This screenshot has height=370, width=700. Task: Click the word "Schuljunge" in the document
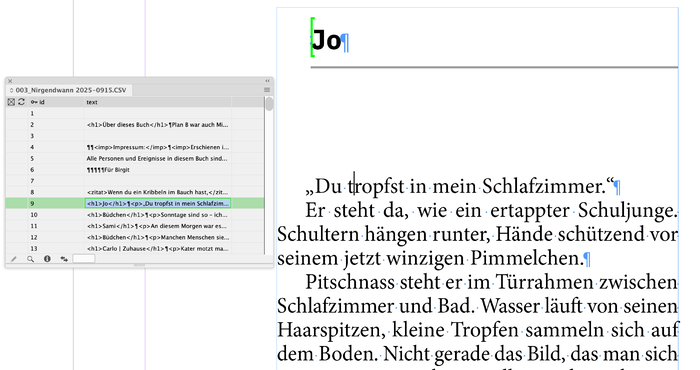[x=625, y=211]
